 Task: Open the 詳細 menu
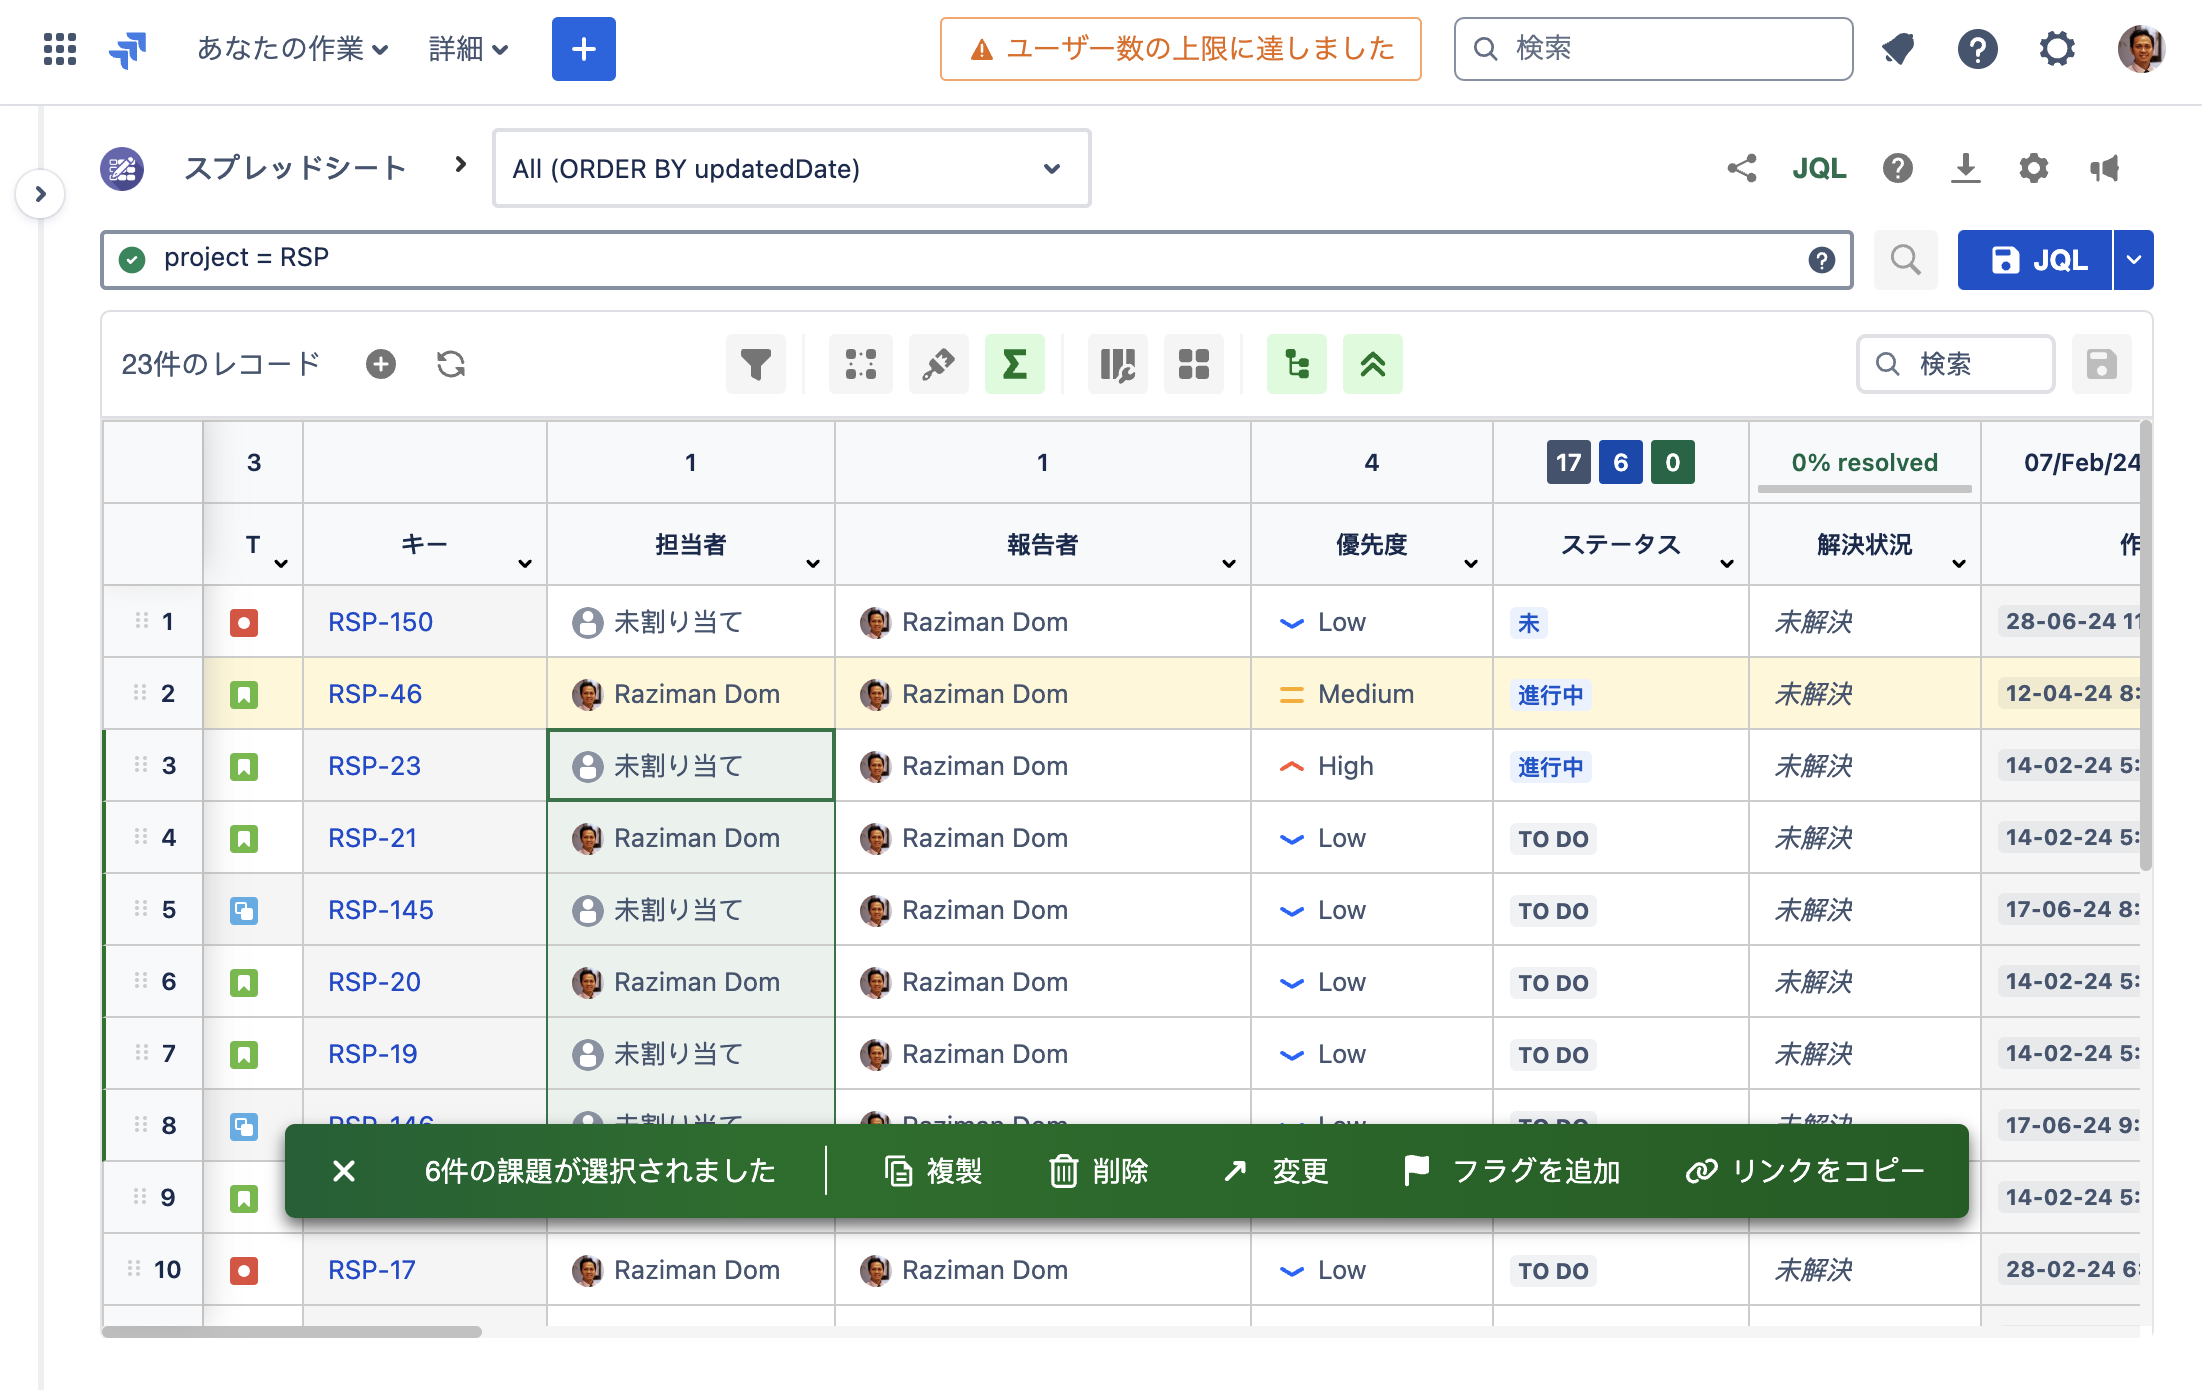tap(468, 48)
